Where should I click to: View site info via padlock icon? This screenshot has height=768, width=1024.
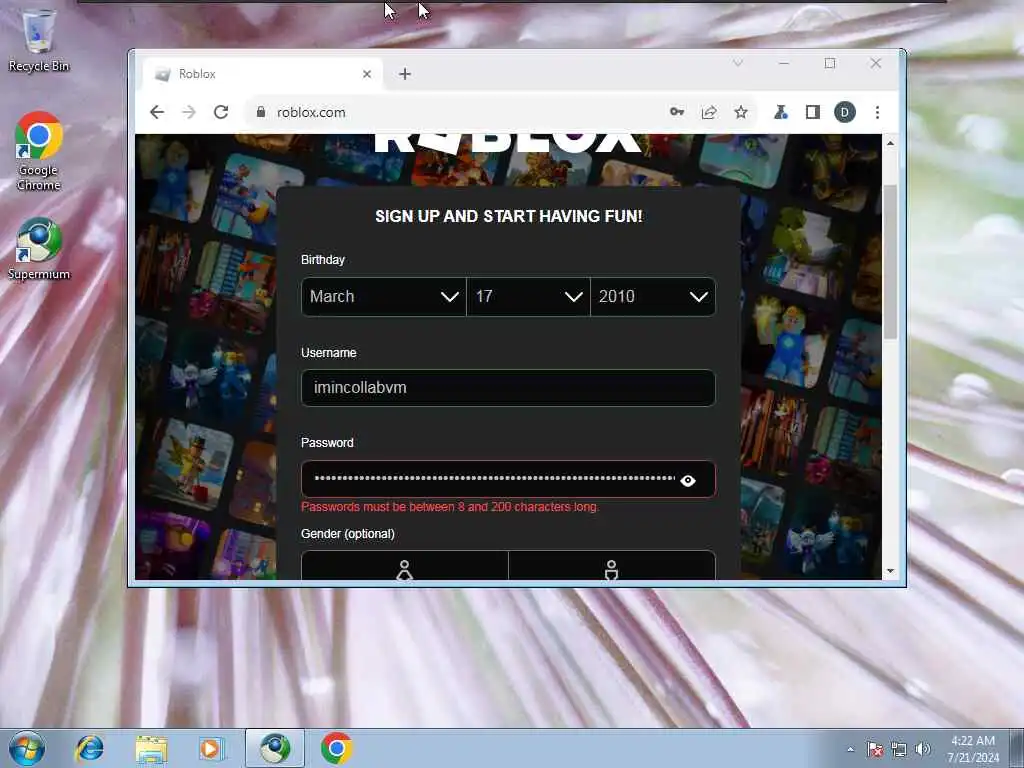[x=261, y=112]
